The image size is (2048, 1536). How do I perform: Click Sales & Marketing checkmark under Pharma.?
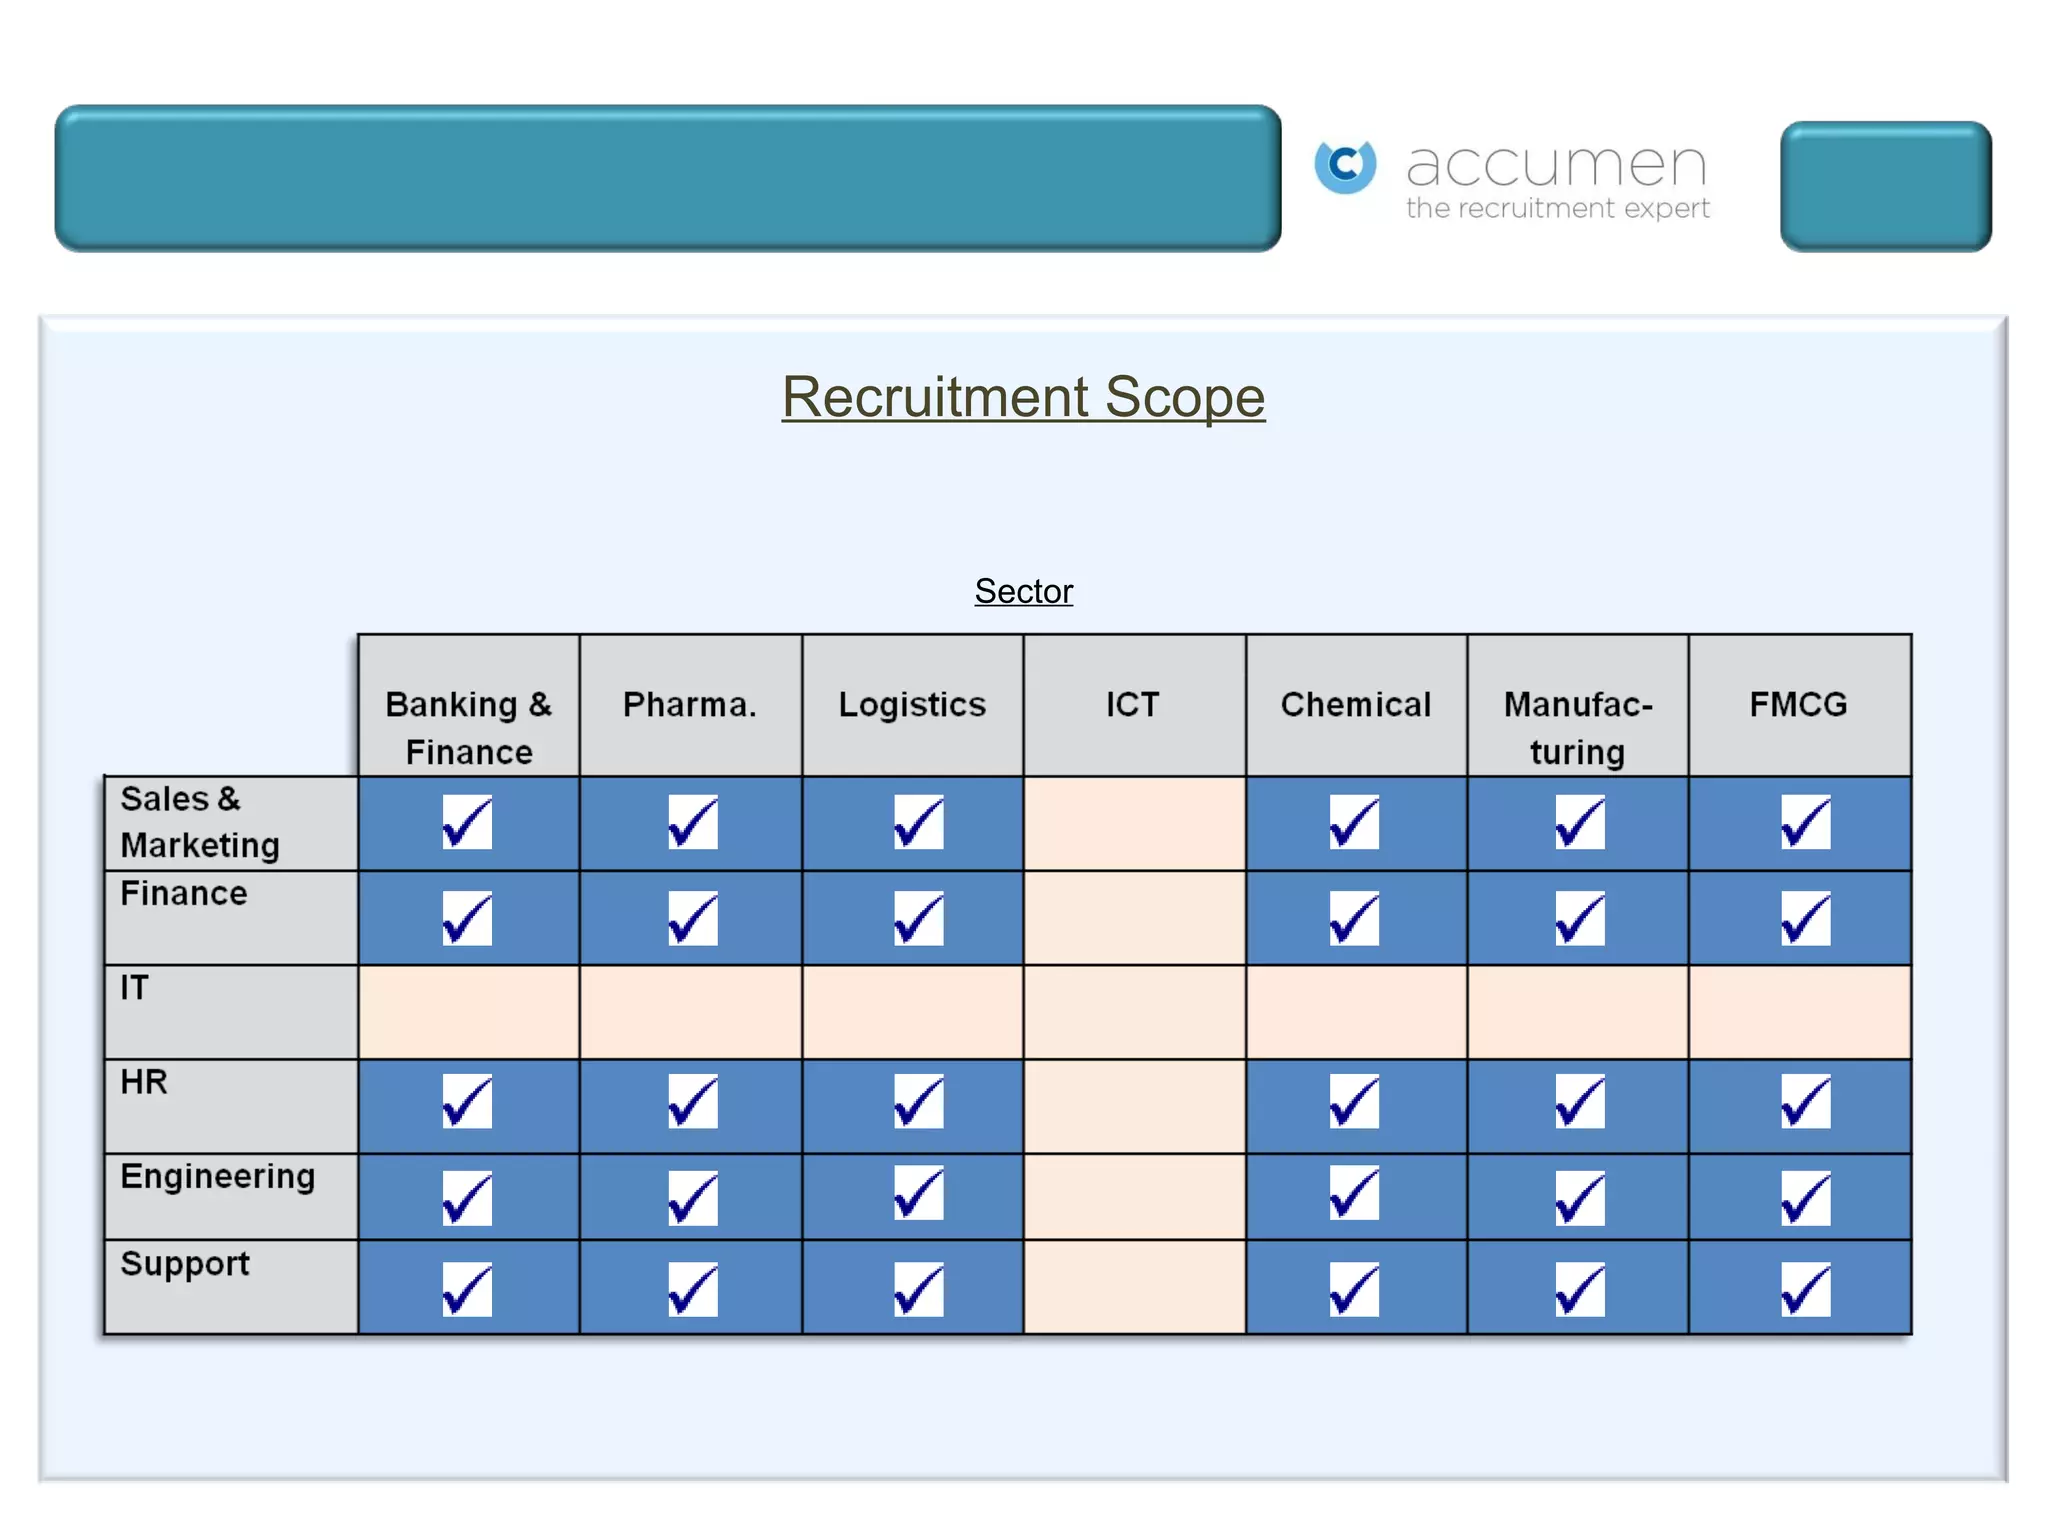click(693, 822)
